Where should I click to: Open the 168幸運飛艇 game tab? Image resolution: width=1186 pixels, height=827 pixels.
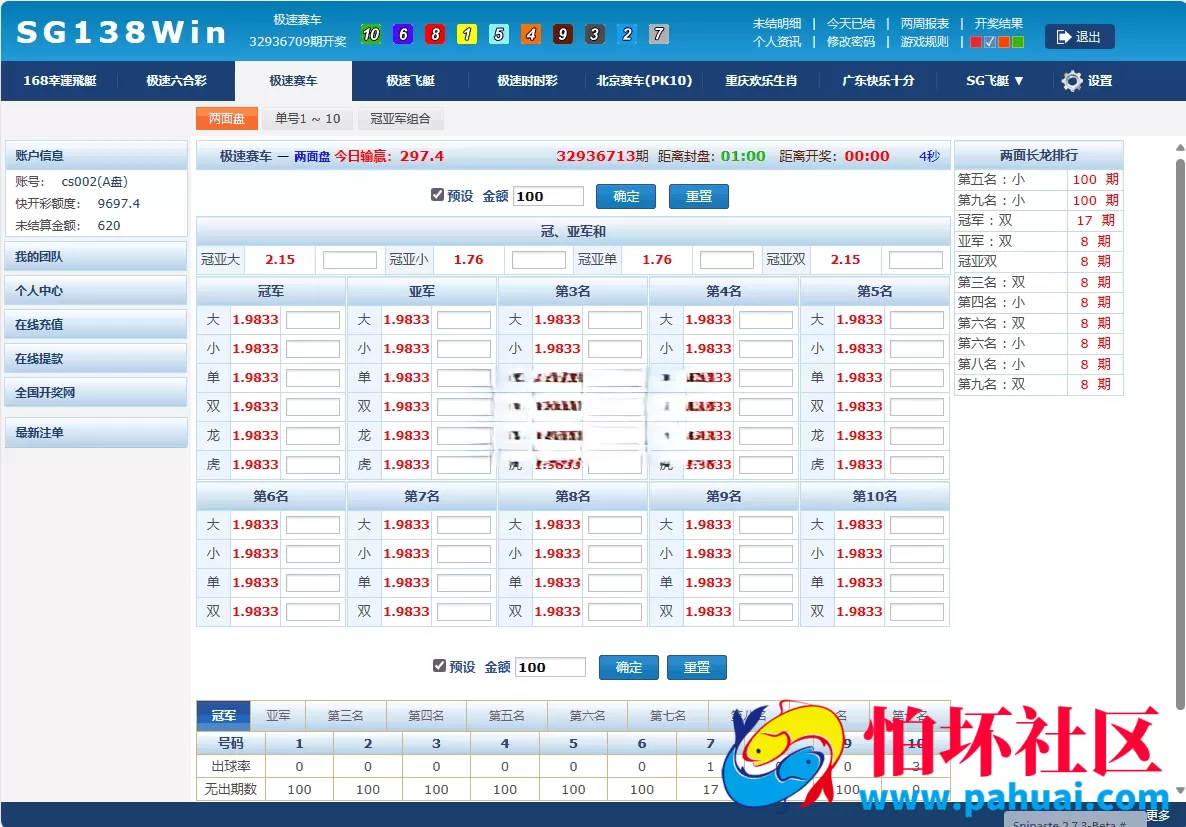(60, 81)
